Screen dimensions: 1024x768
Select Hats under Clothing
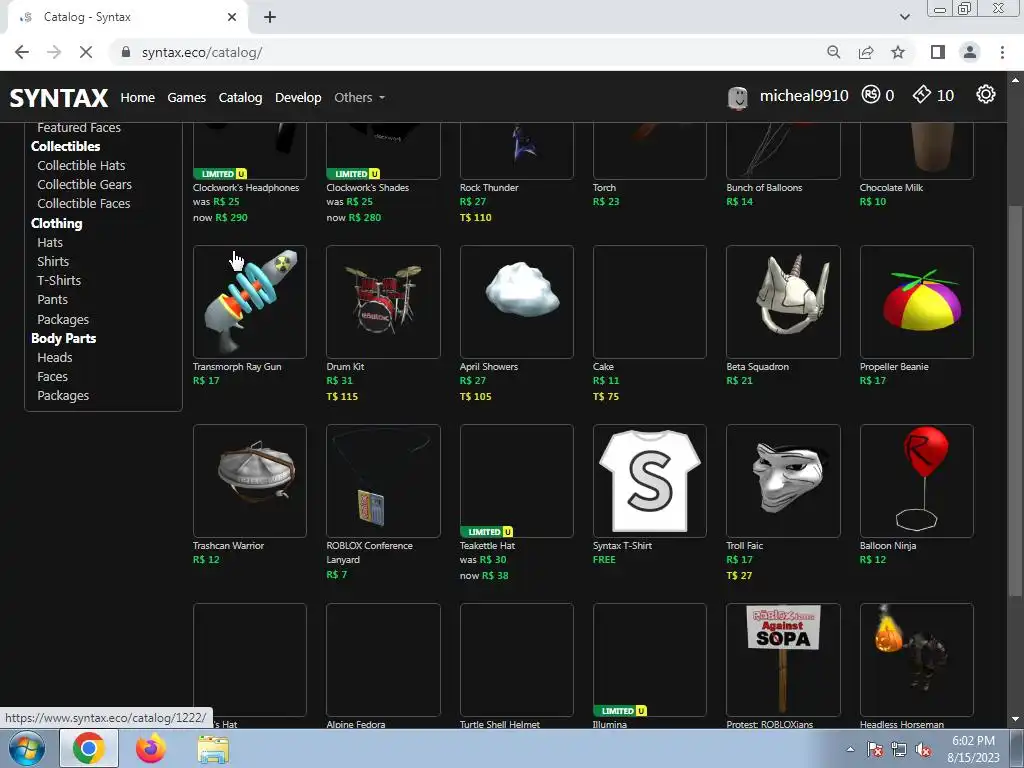click(x=50, y=242)
